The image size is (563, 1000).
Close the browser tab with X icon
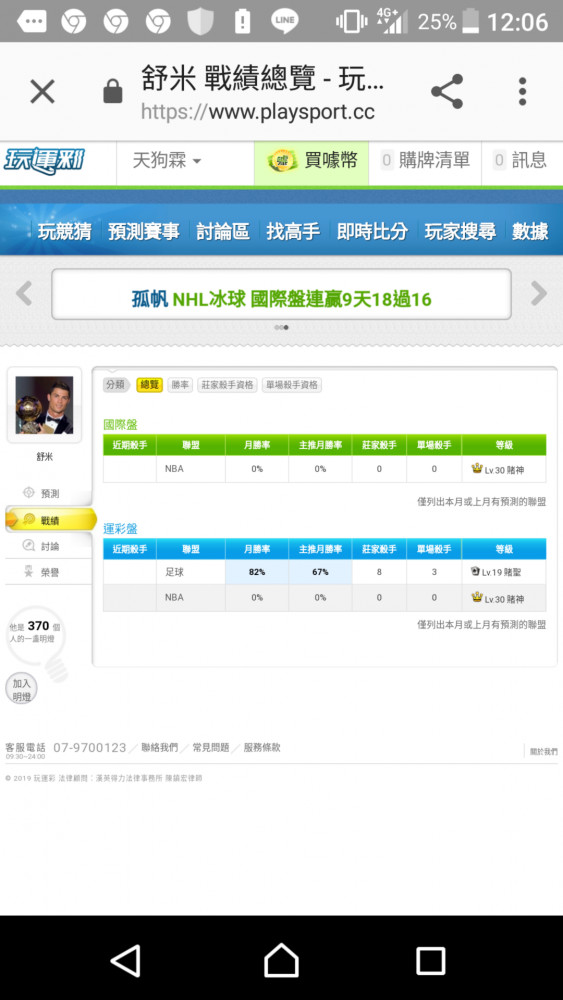coord(43,92)
